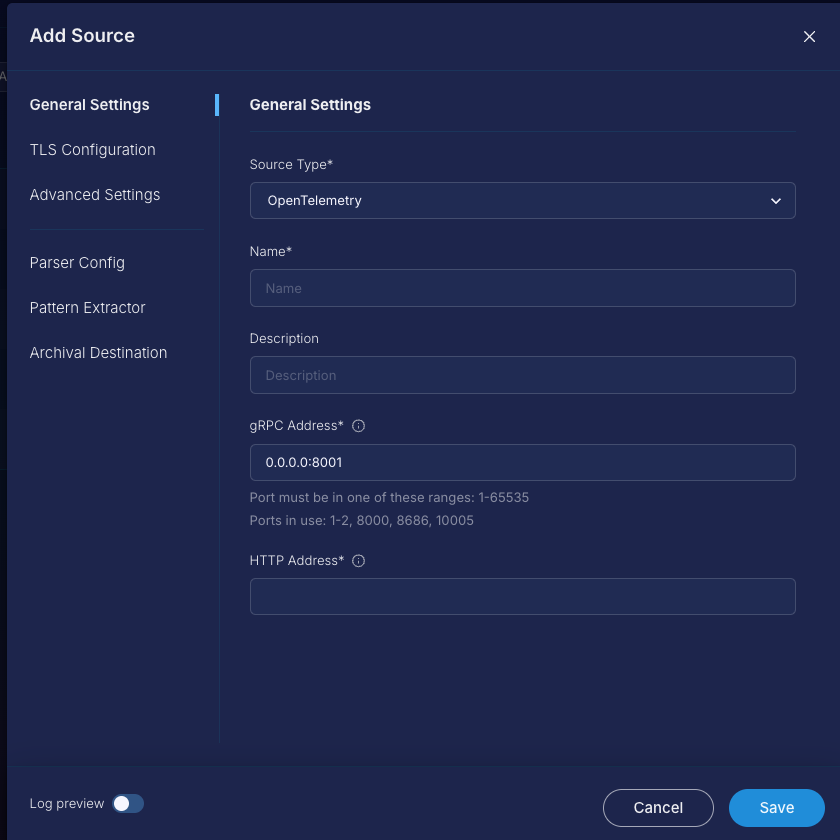This screenshot has width=840, height=840.
Task: Open the TLS Configuration section
Action: [93, 150]
